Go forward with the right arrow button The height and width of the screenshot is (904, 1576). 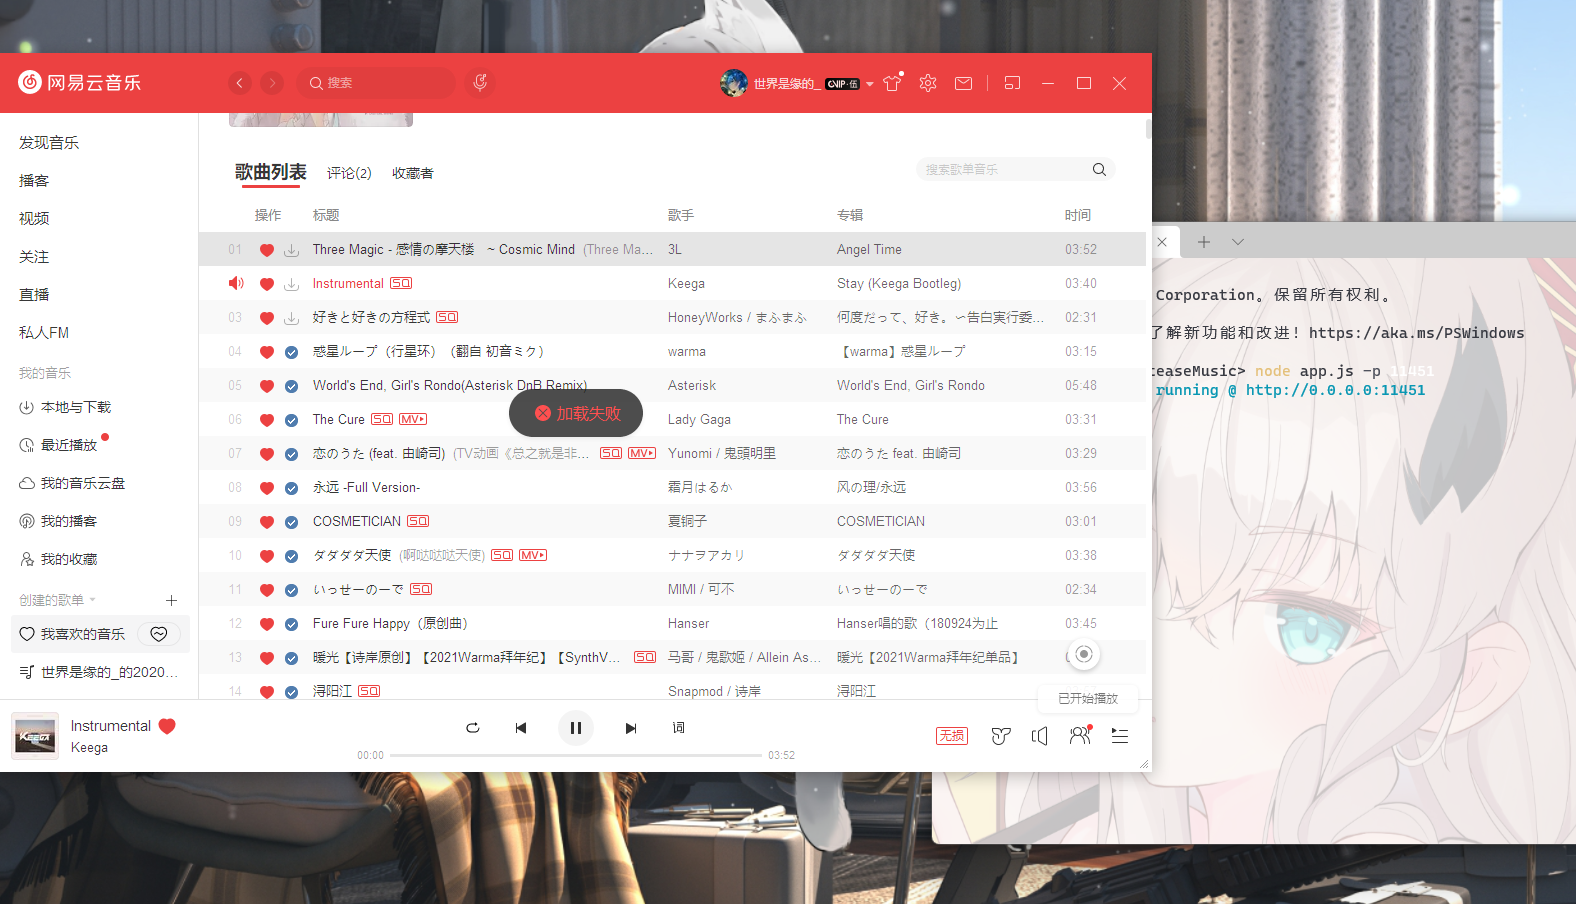272,83
